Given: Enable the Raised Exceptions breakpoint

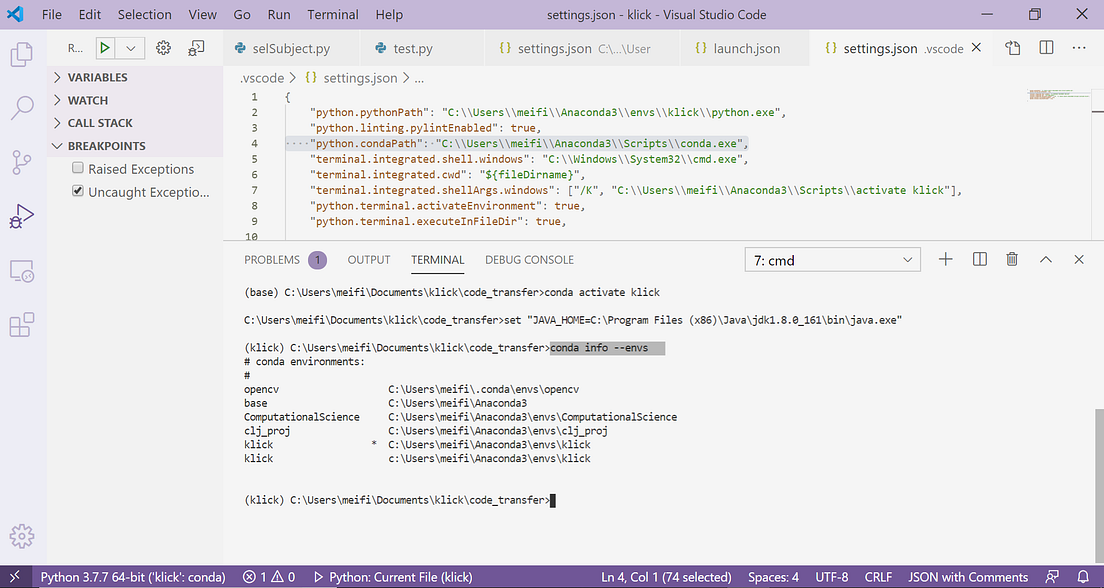Looking at the screenshot, I should point(77,168).
